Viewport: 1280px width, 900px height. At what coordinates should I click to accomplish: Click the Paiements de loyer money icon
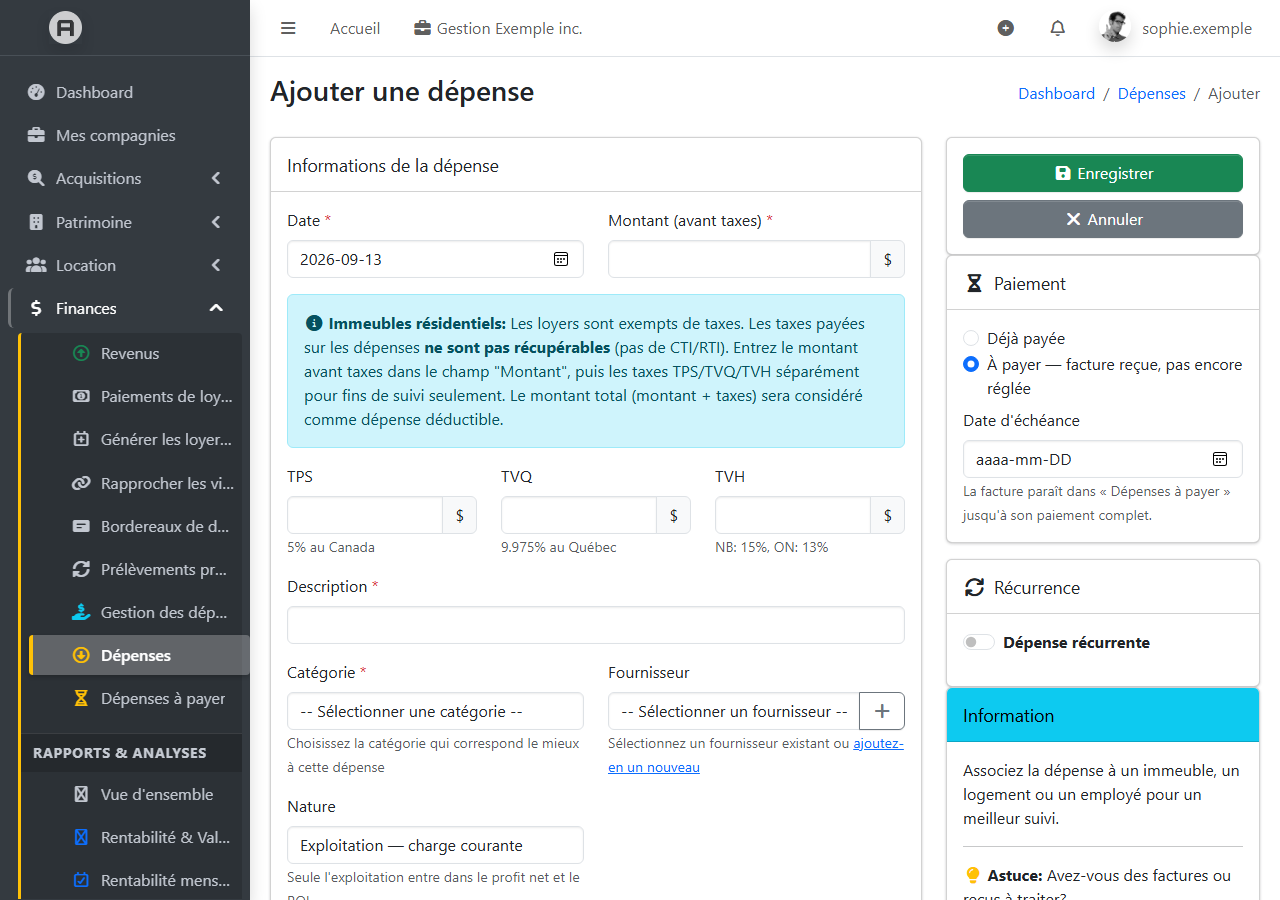(x=81, y=396)
